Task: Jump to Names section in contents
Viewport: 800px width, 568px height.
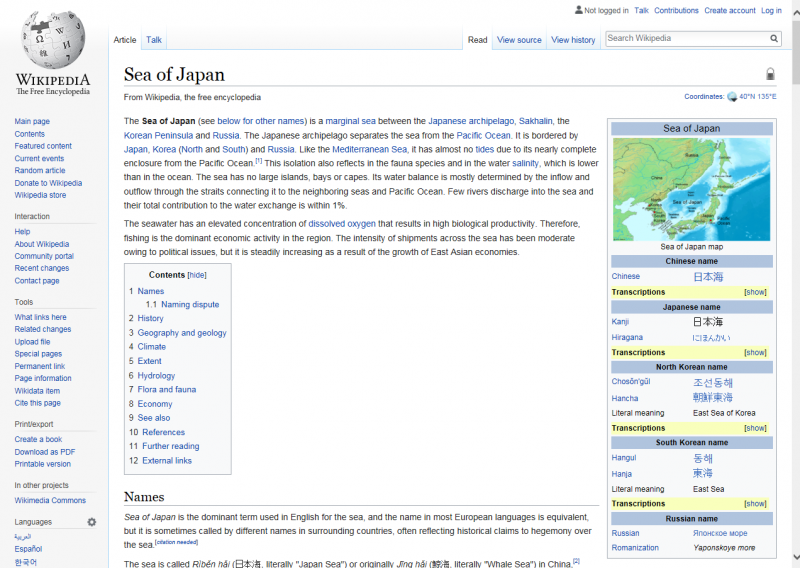Action: click(x=151, y=291)
